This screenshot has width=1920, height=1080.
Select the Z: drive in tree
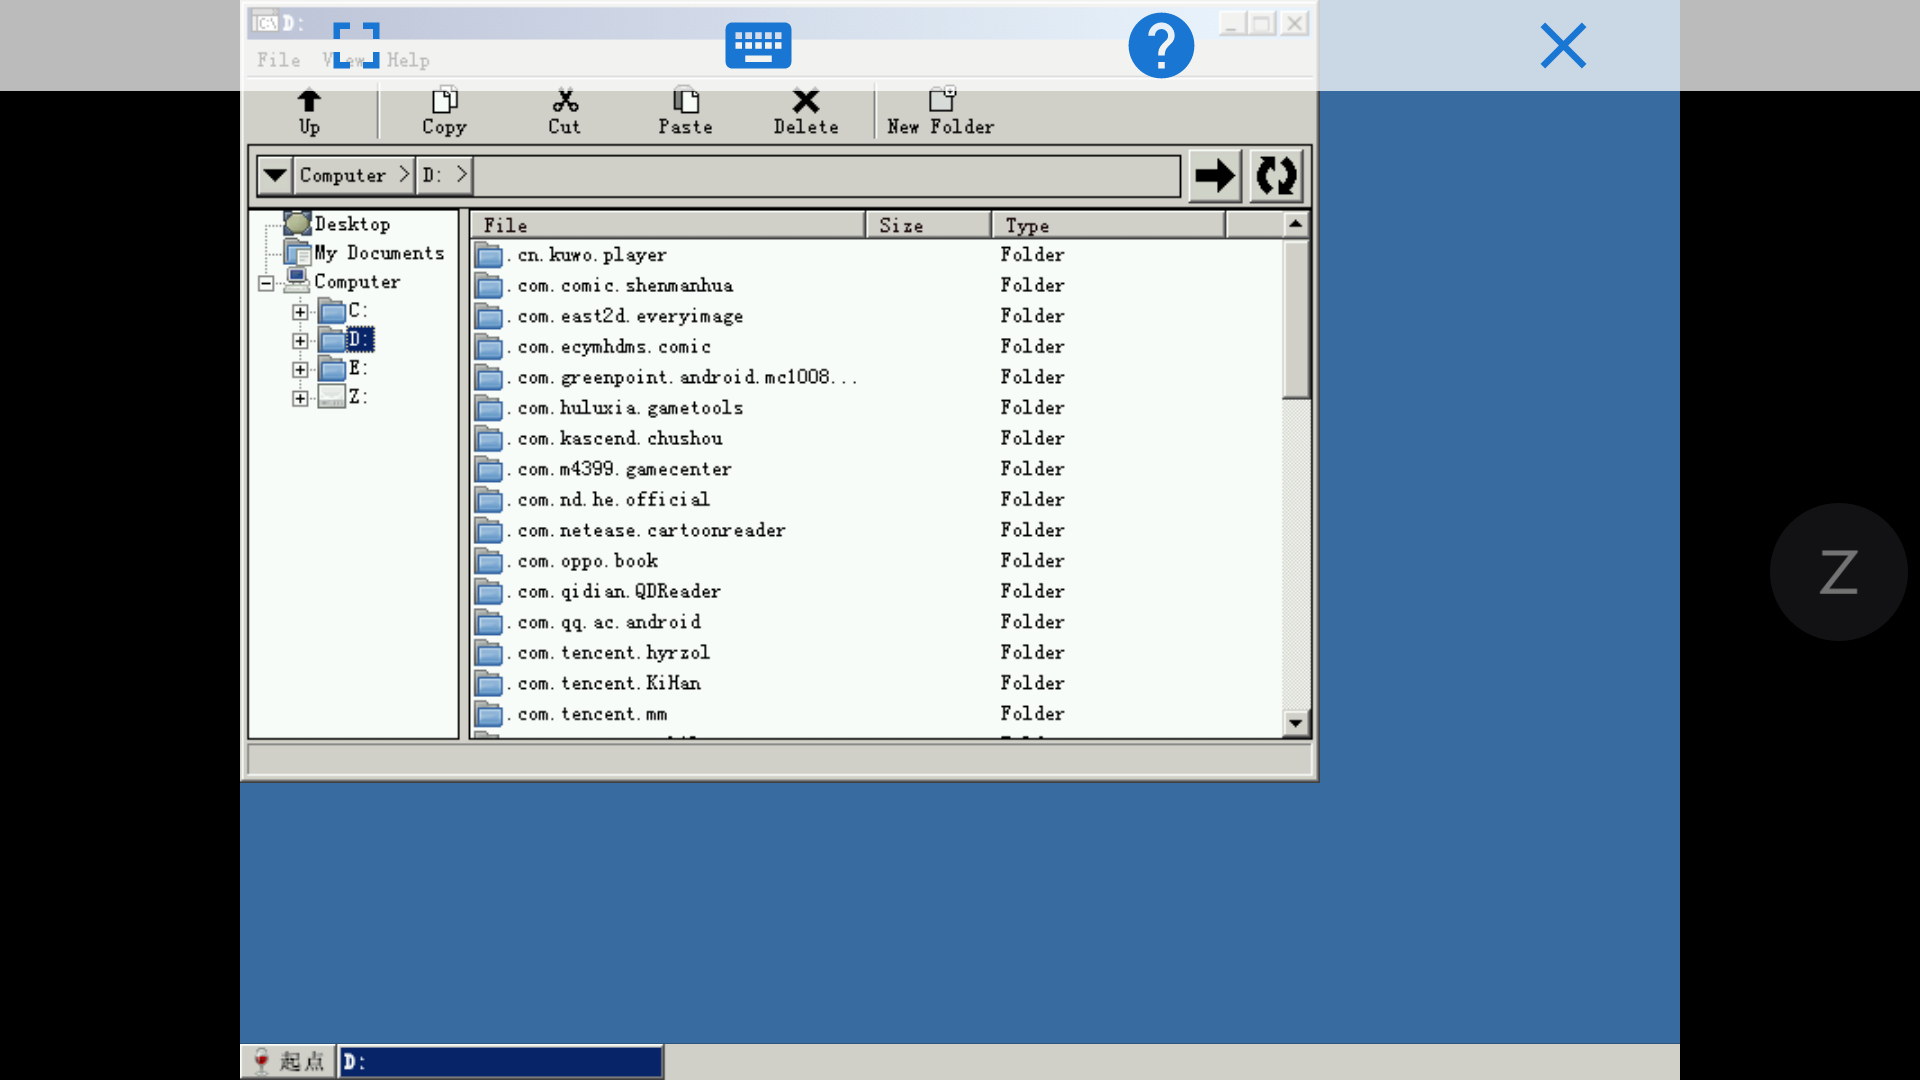pos(358,396)
